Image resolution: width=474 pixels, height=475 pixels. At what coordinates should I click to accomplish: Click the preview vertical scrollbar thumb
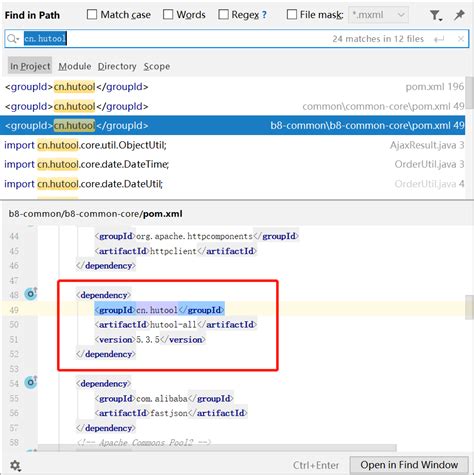(x=470, y=307)
